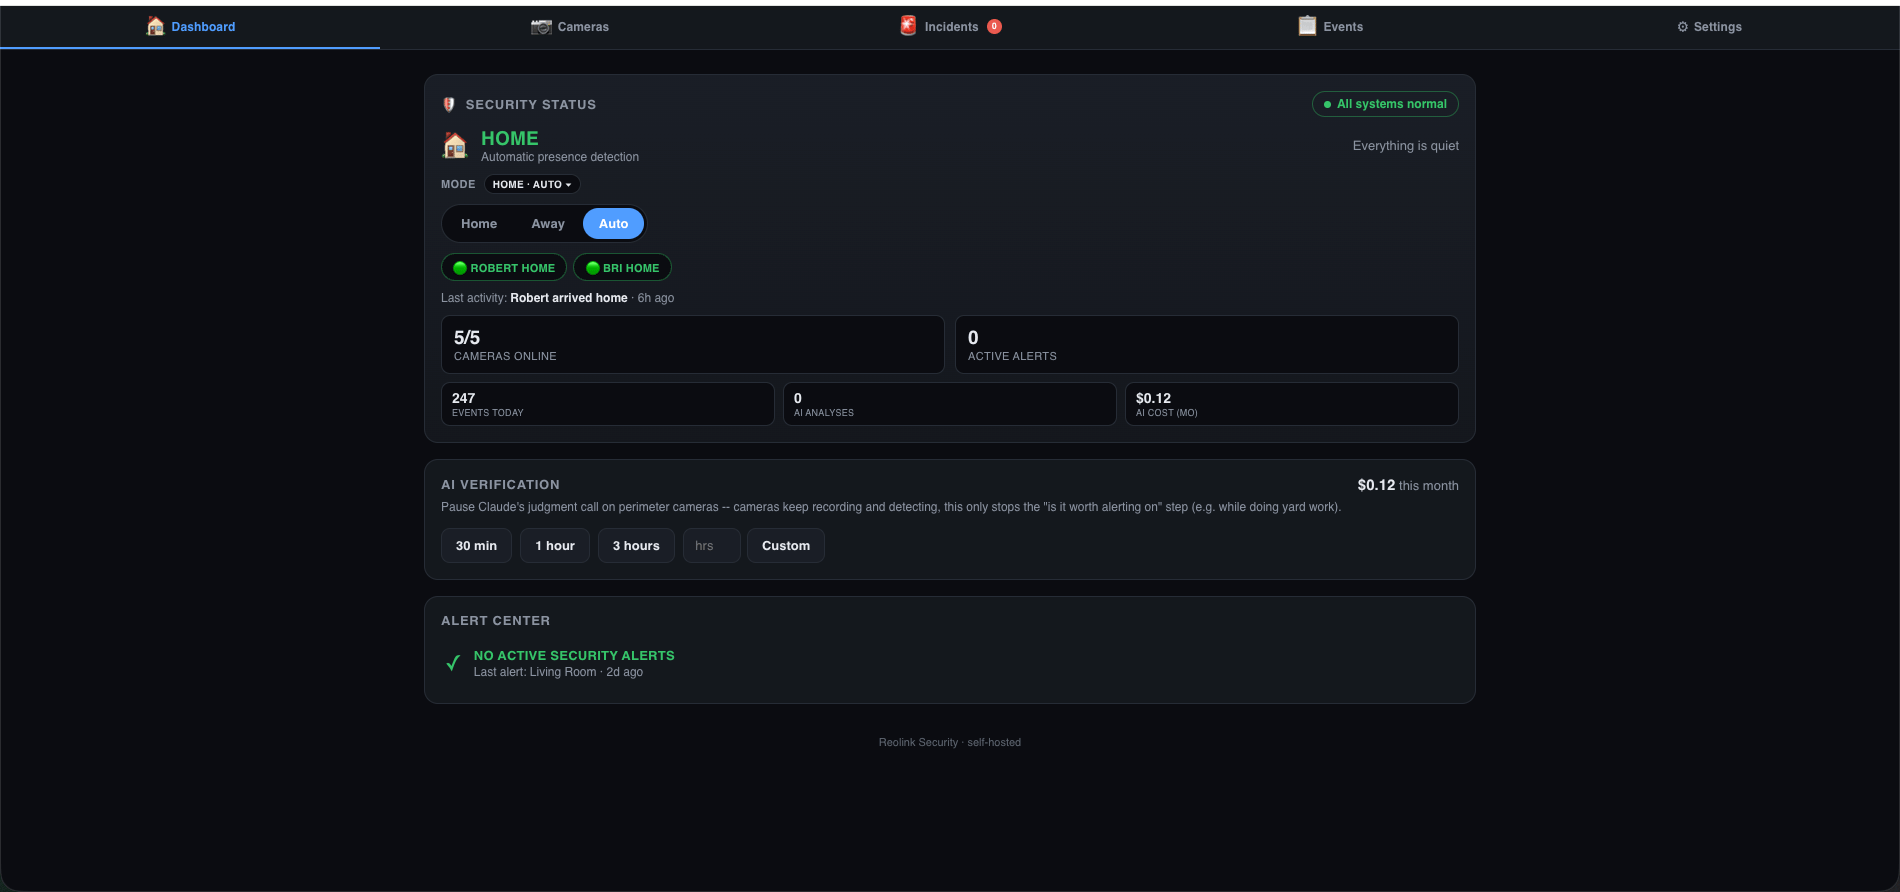Image resolution: width=1900 pixels, height=892 pixels.
Task: Open the Events tab
Action: click(x=1330, y=27)
